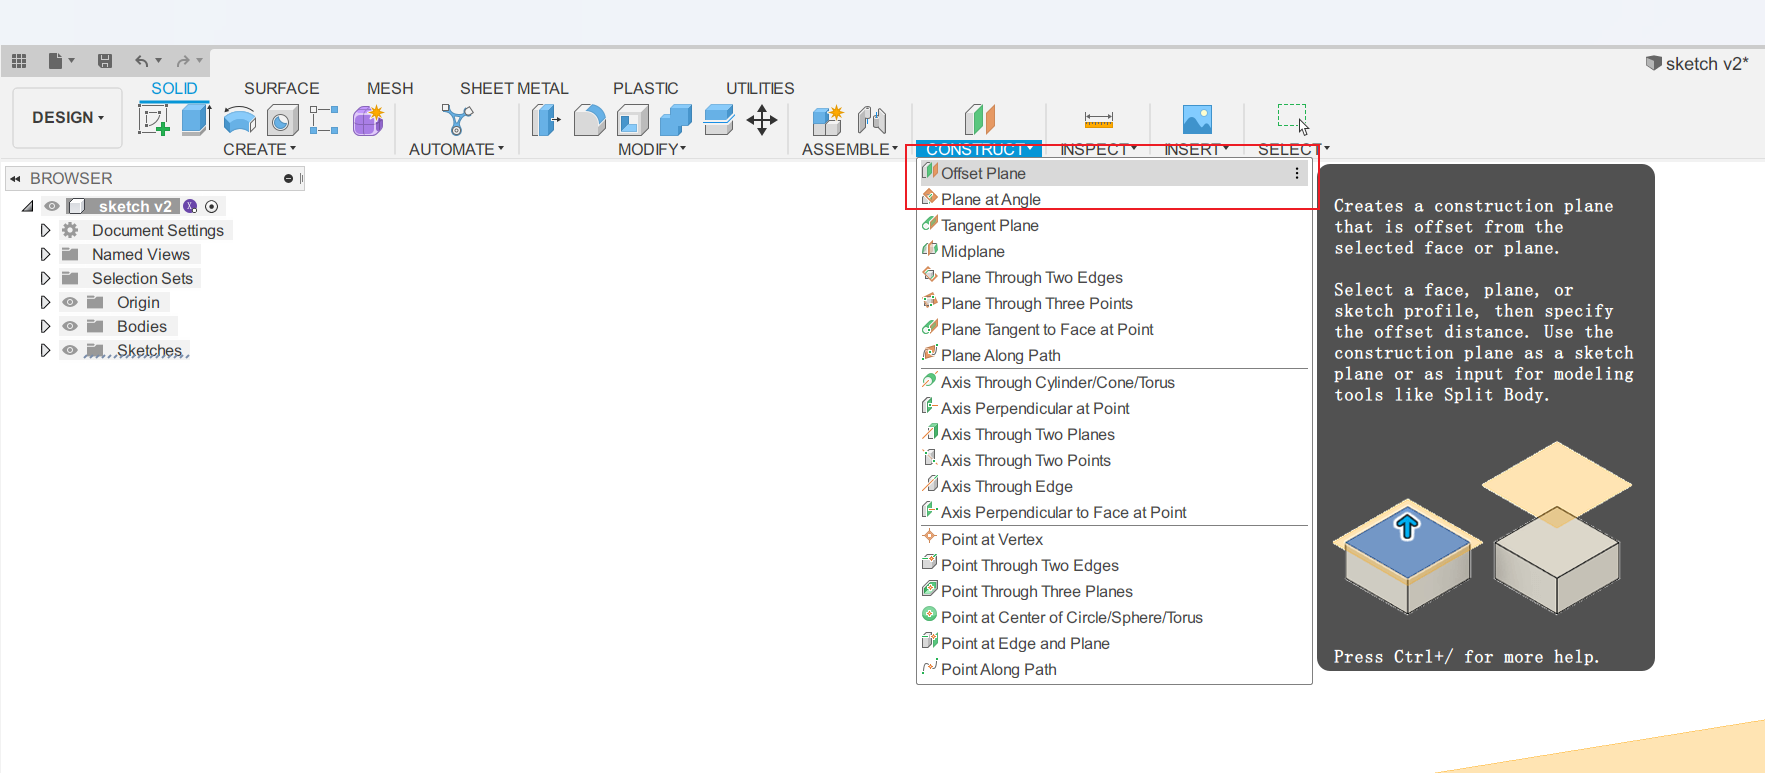The height and width of the screenshot is (773, 1765).
Task: Click the purple Create Form icon
Action: click(368, 120)
